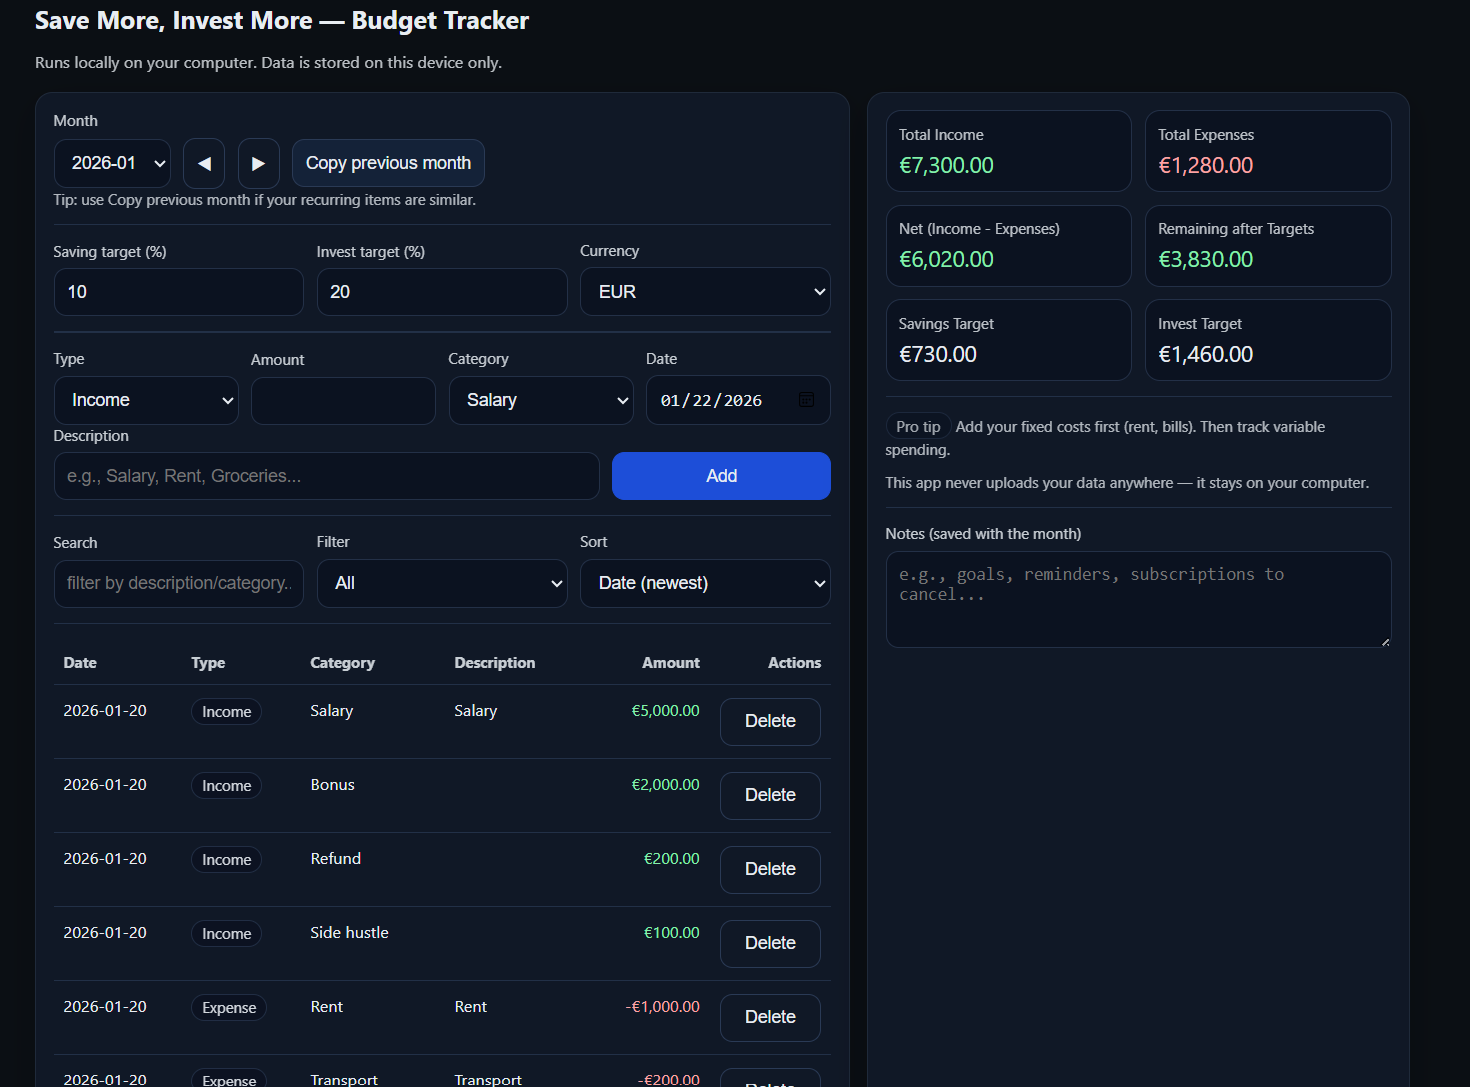Click the Income badge on the Refund row
This screenshot has height=1087, width=1470.
pyautogui.click(x=226, y=859)
